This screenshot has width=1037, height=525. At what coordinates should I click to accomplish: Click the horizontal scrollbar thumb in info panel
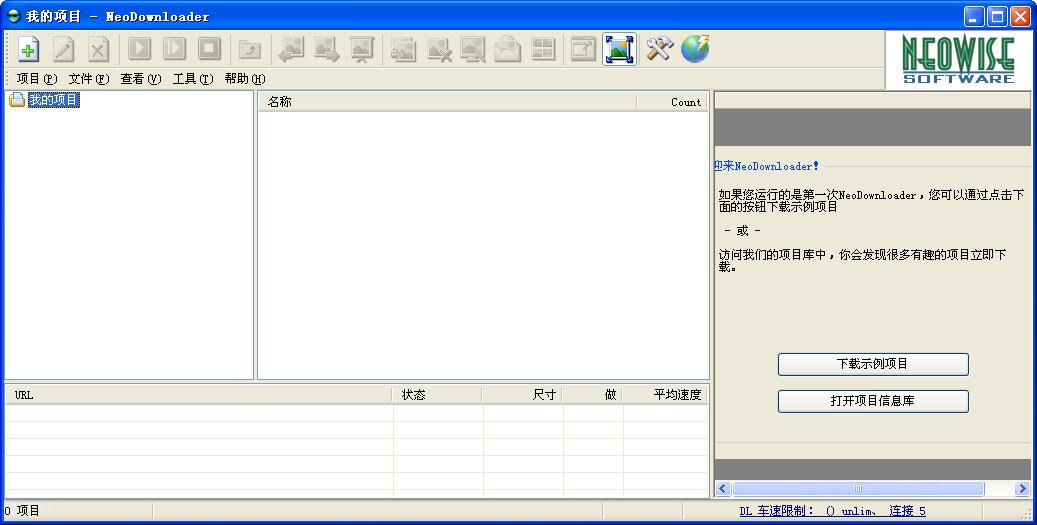pyautogui.click(x=858, y=489)
